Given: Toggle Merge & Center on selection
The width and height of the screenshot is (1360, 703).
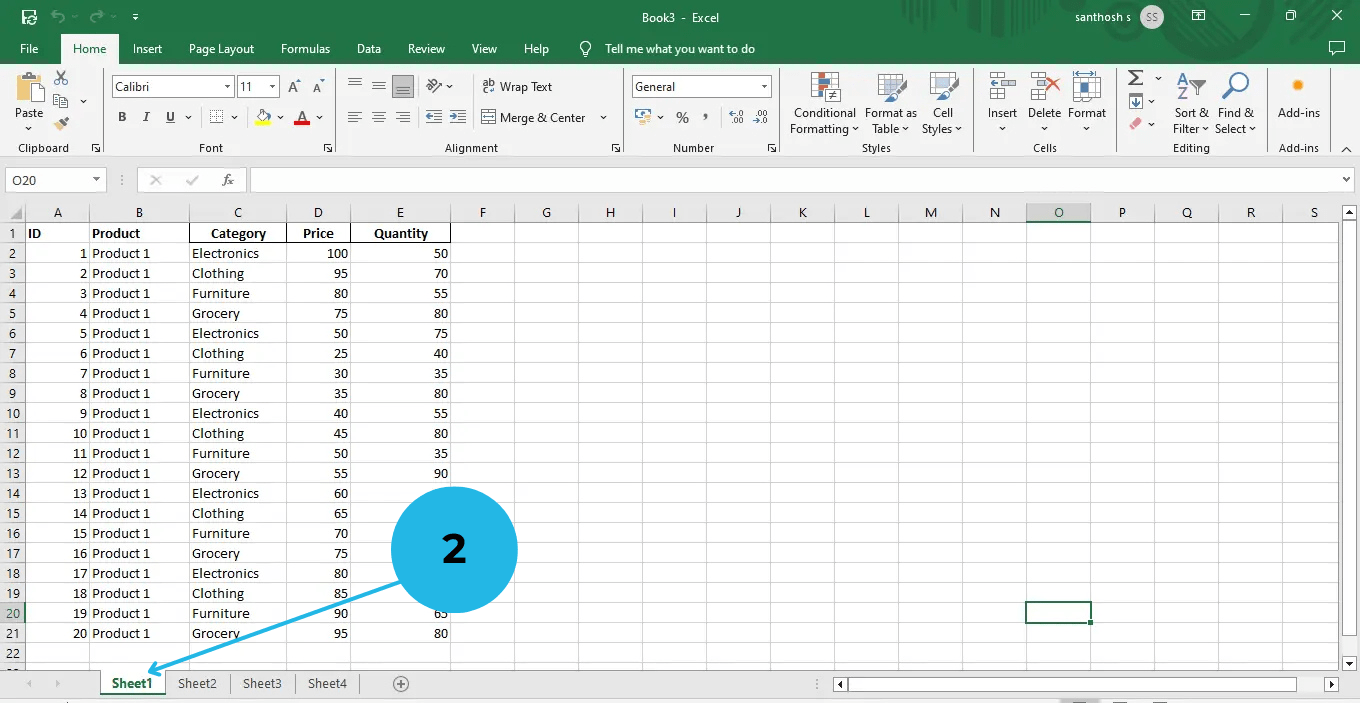Looking at the screenshot, I should [x=538, y=117].
